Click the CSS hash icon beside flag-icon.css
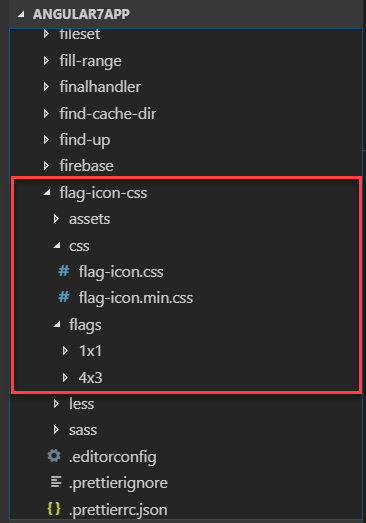Screen dimensions: 366x523 click(64, 271)
